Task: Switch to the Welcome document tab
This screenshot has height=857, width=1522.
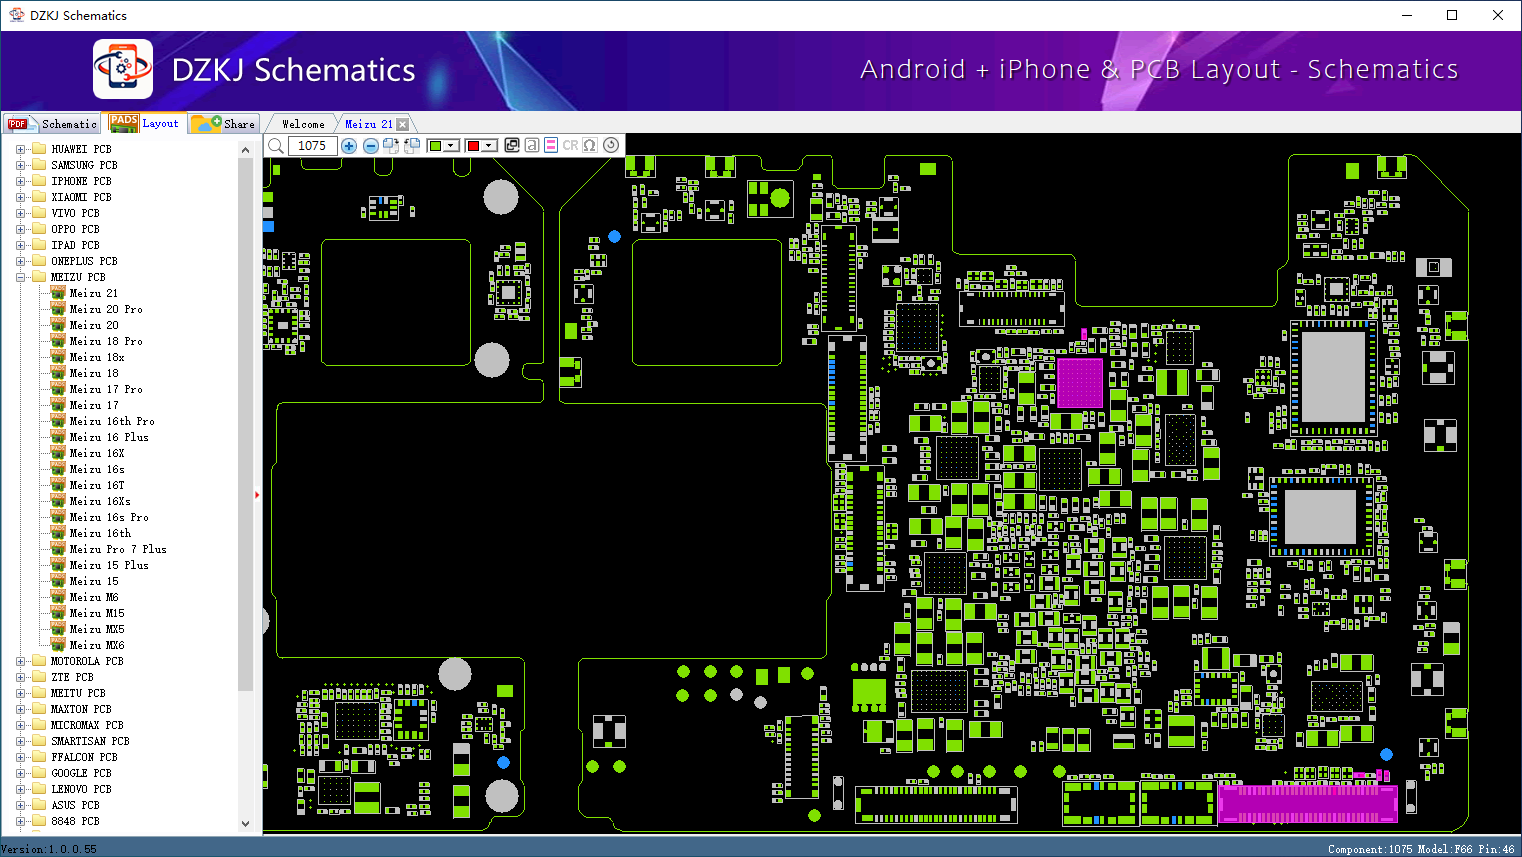Action: (303, 124)
